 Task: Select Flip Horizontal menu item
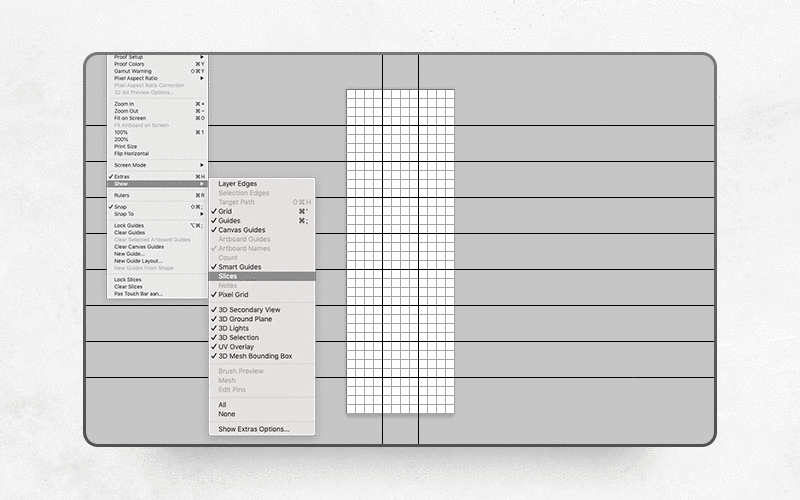click(131, 153)
